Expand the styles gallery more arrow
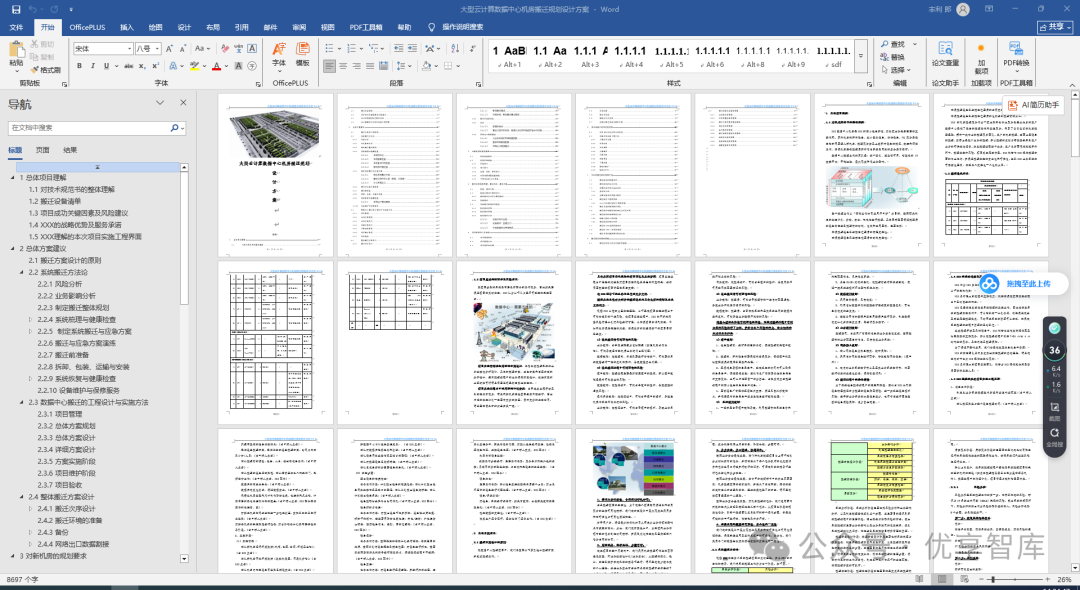Viewport: 1080px width, 590px height. (861, 56)
